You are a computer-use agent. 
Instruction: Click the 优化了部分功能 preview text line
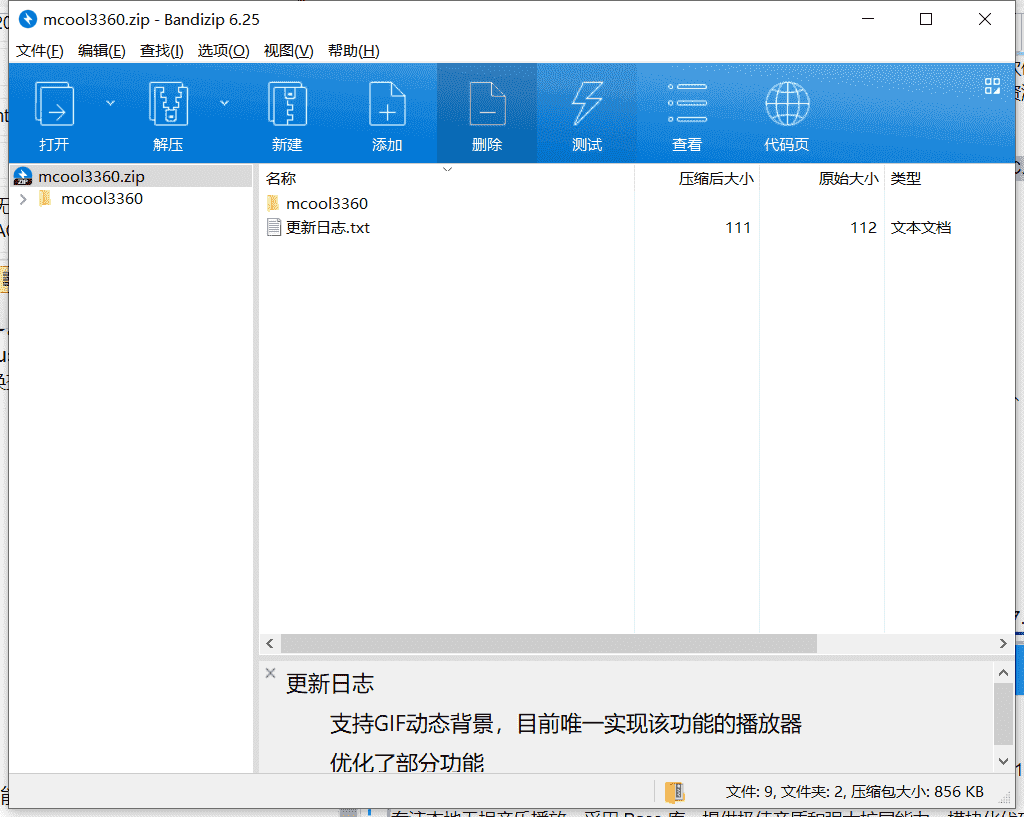[407, 762]
